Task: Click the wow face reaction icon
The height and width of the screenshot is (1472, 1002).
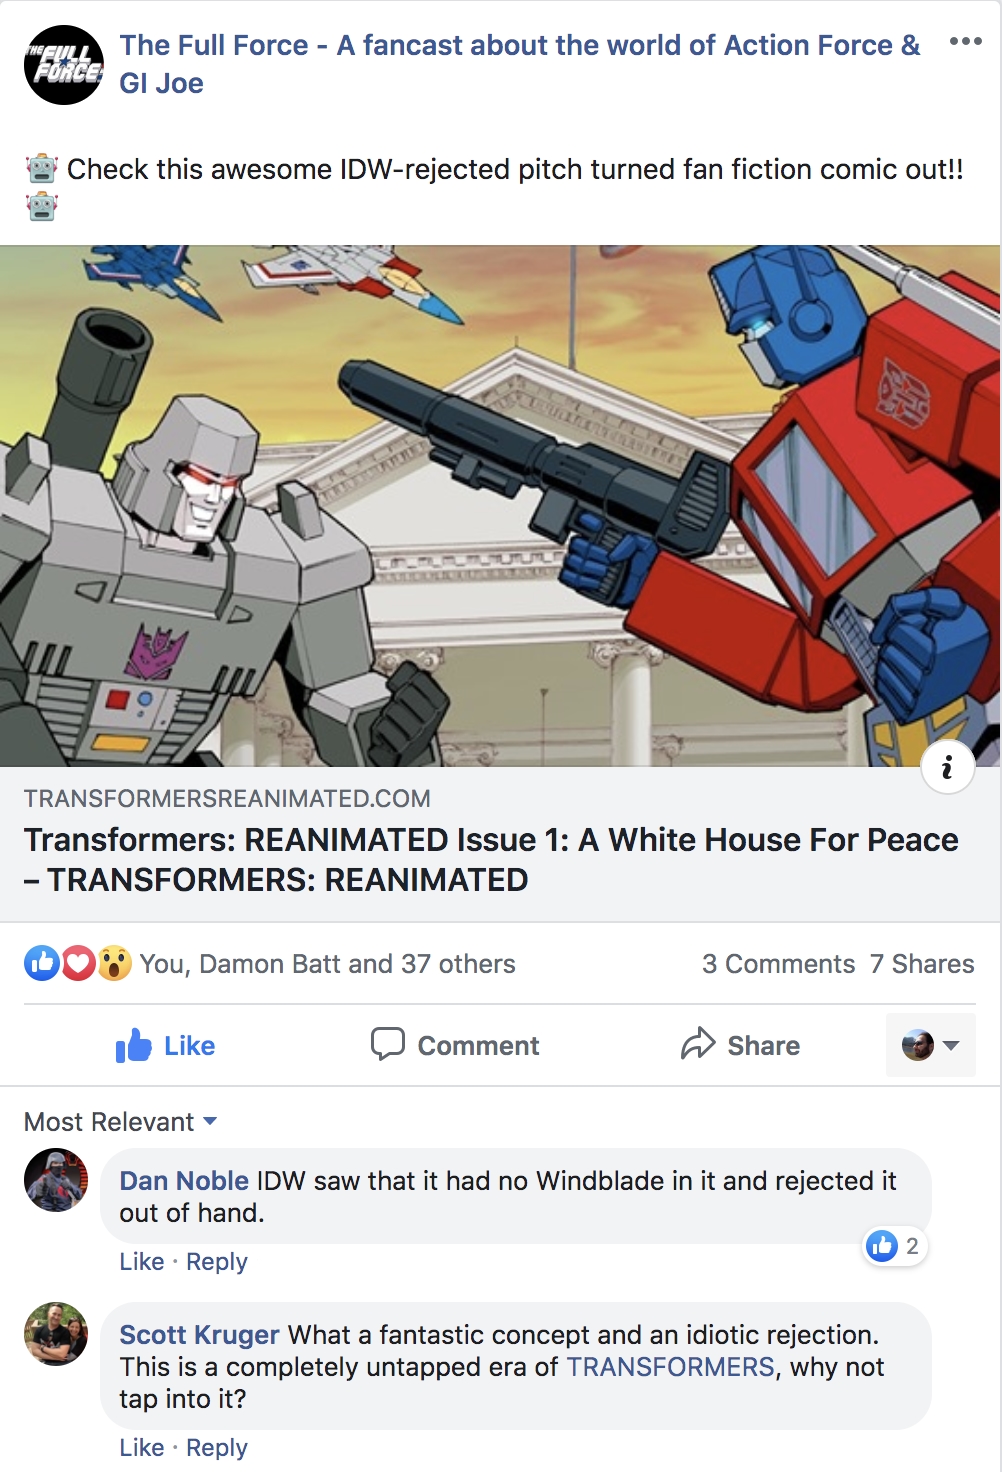Action: click(114, 964)
